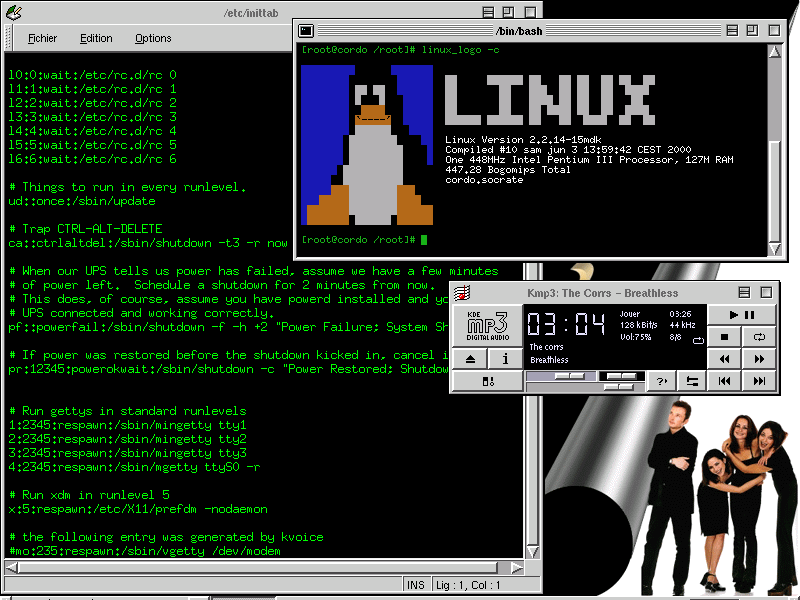Click the INS indicator in the editor status bar
Viewport: 800px width, 600px height.
click(x=416, y=585)
